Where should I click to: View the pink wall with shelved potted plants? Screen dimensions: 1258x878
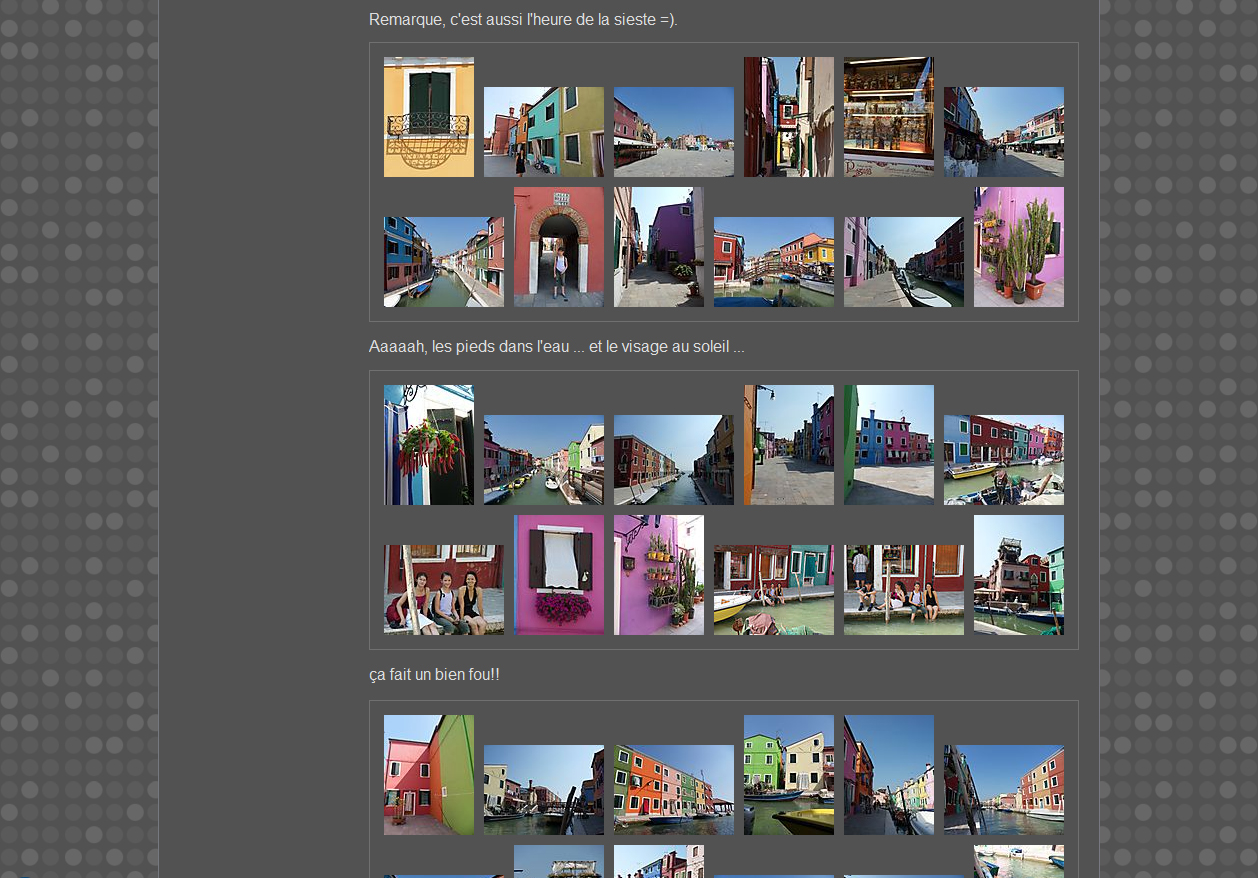658,575
